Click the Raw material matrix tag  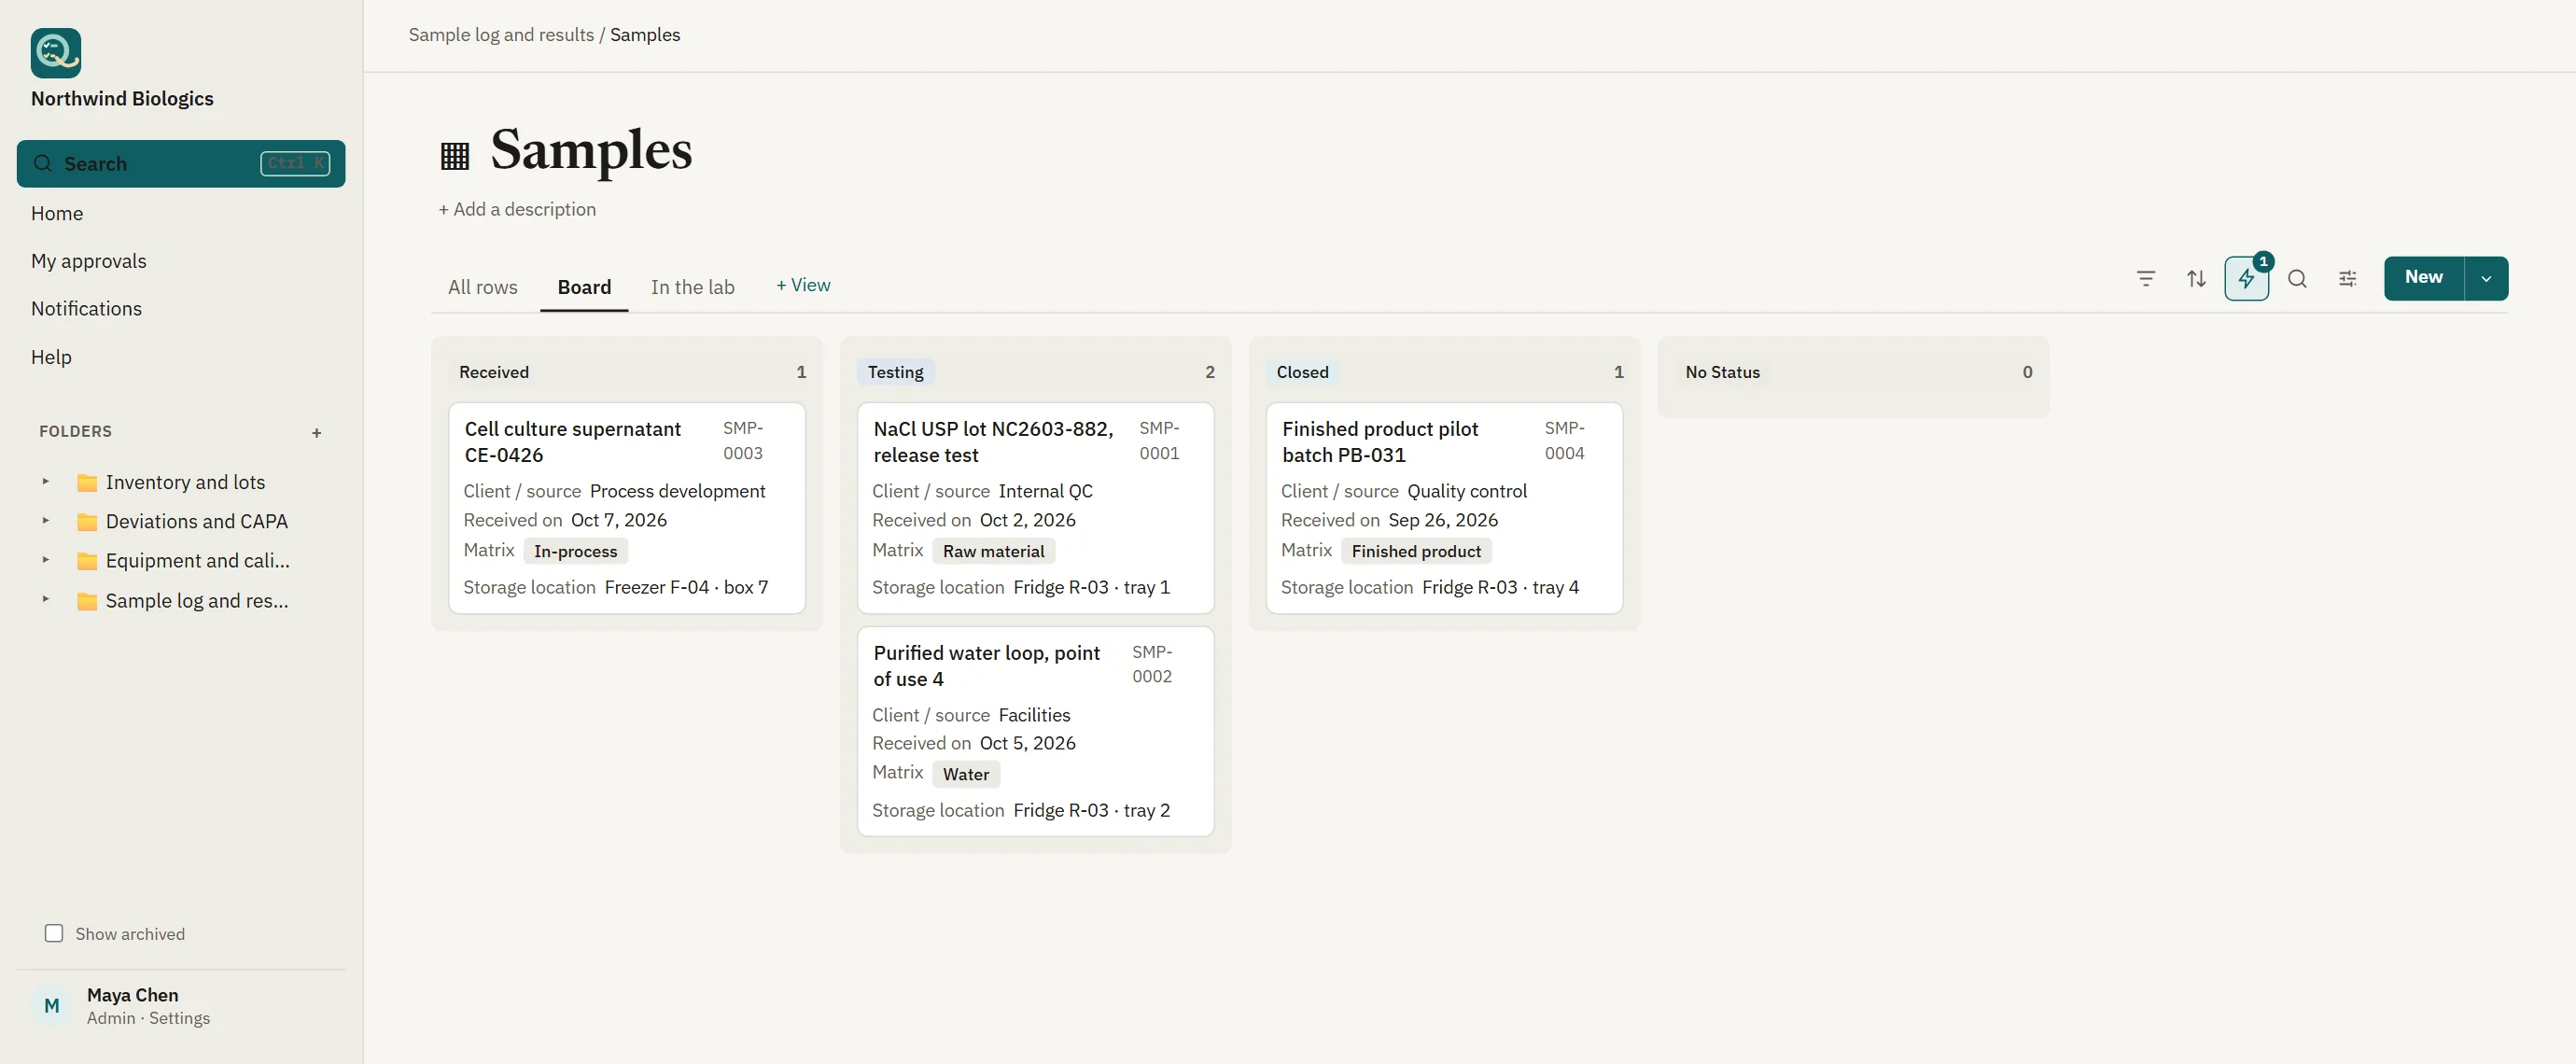coord(993,551)
